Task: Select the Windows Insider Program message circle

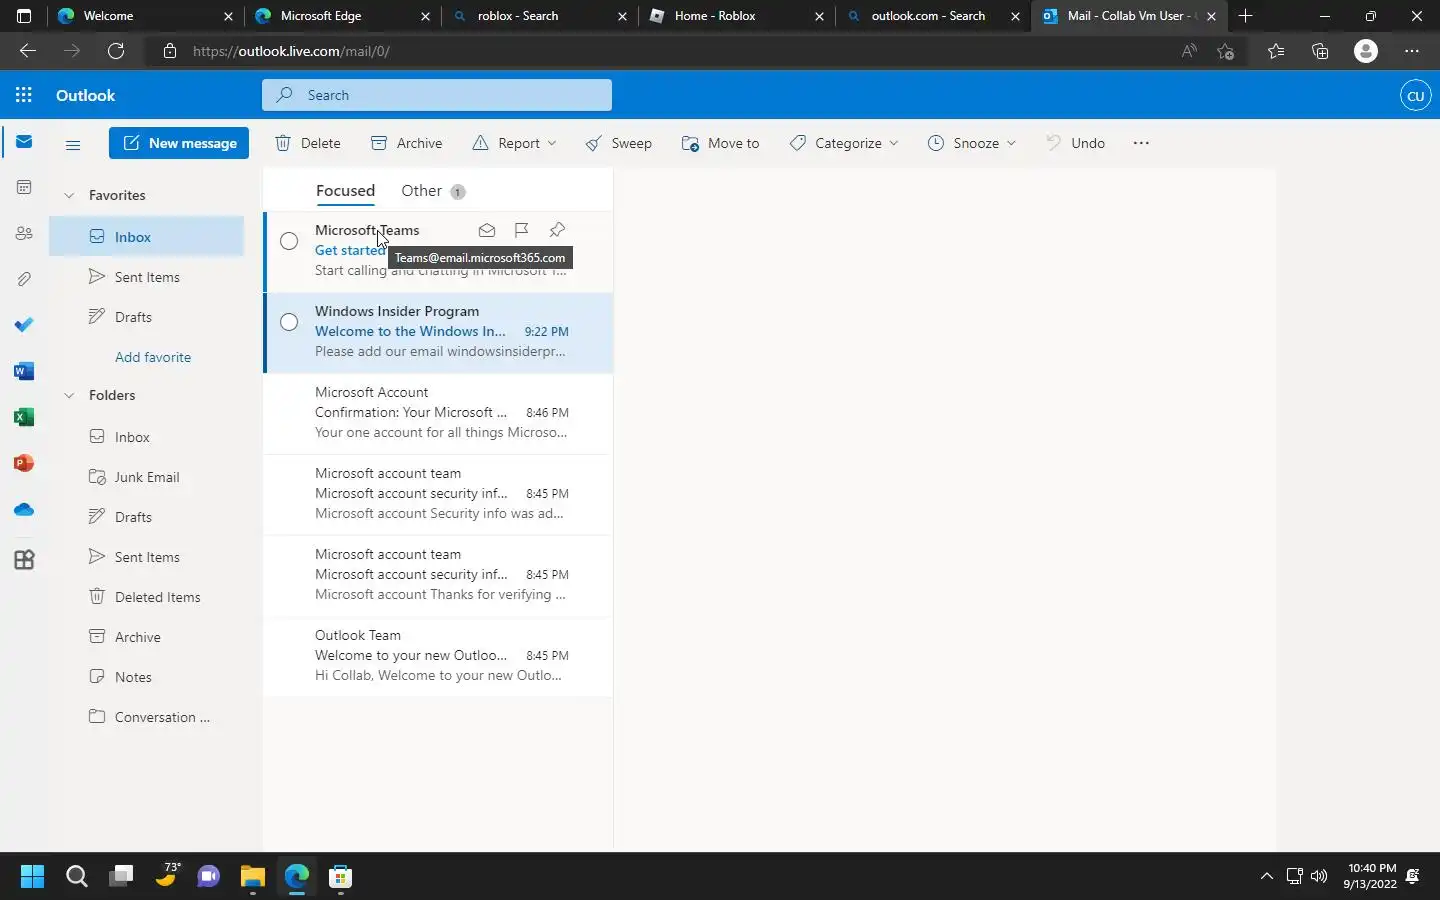Action: [289, 322]
